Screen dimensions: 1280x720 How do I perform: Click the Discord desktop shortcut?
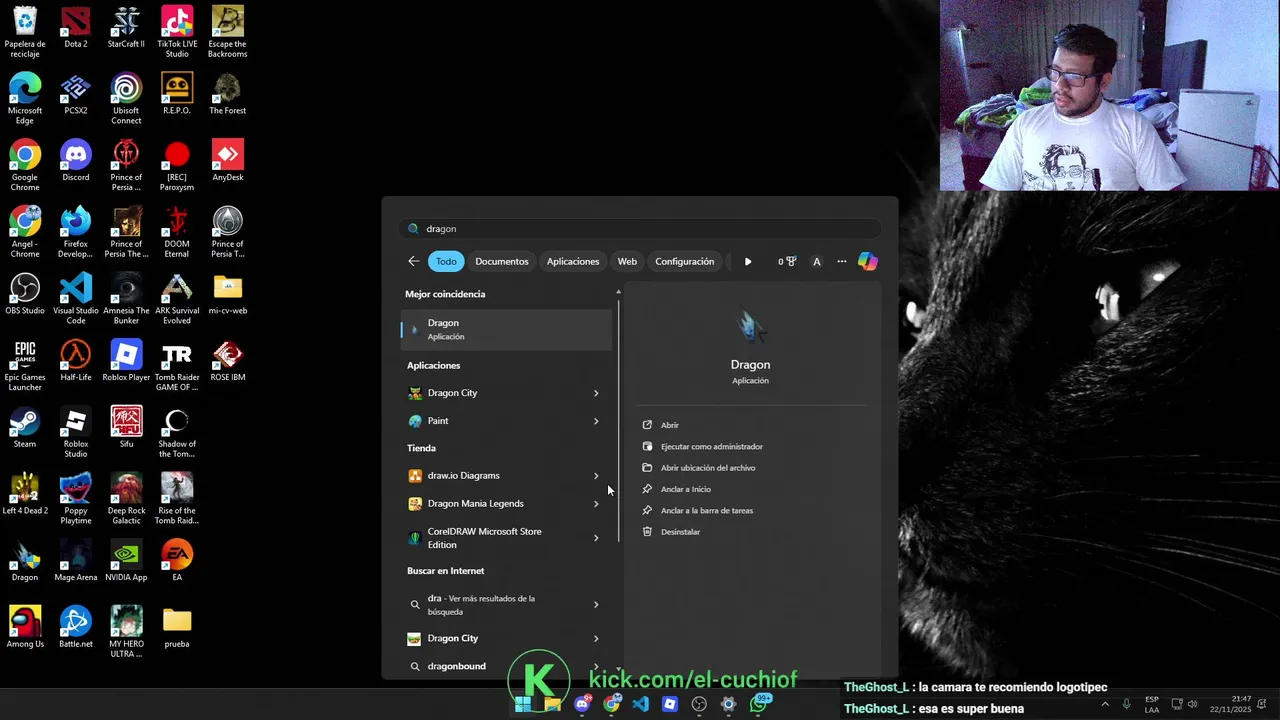tap(75, 162)
